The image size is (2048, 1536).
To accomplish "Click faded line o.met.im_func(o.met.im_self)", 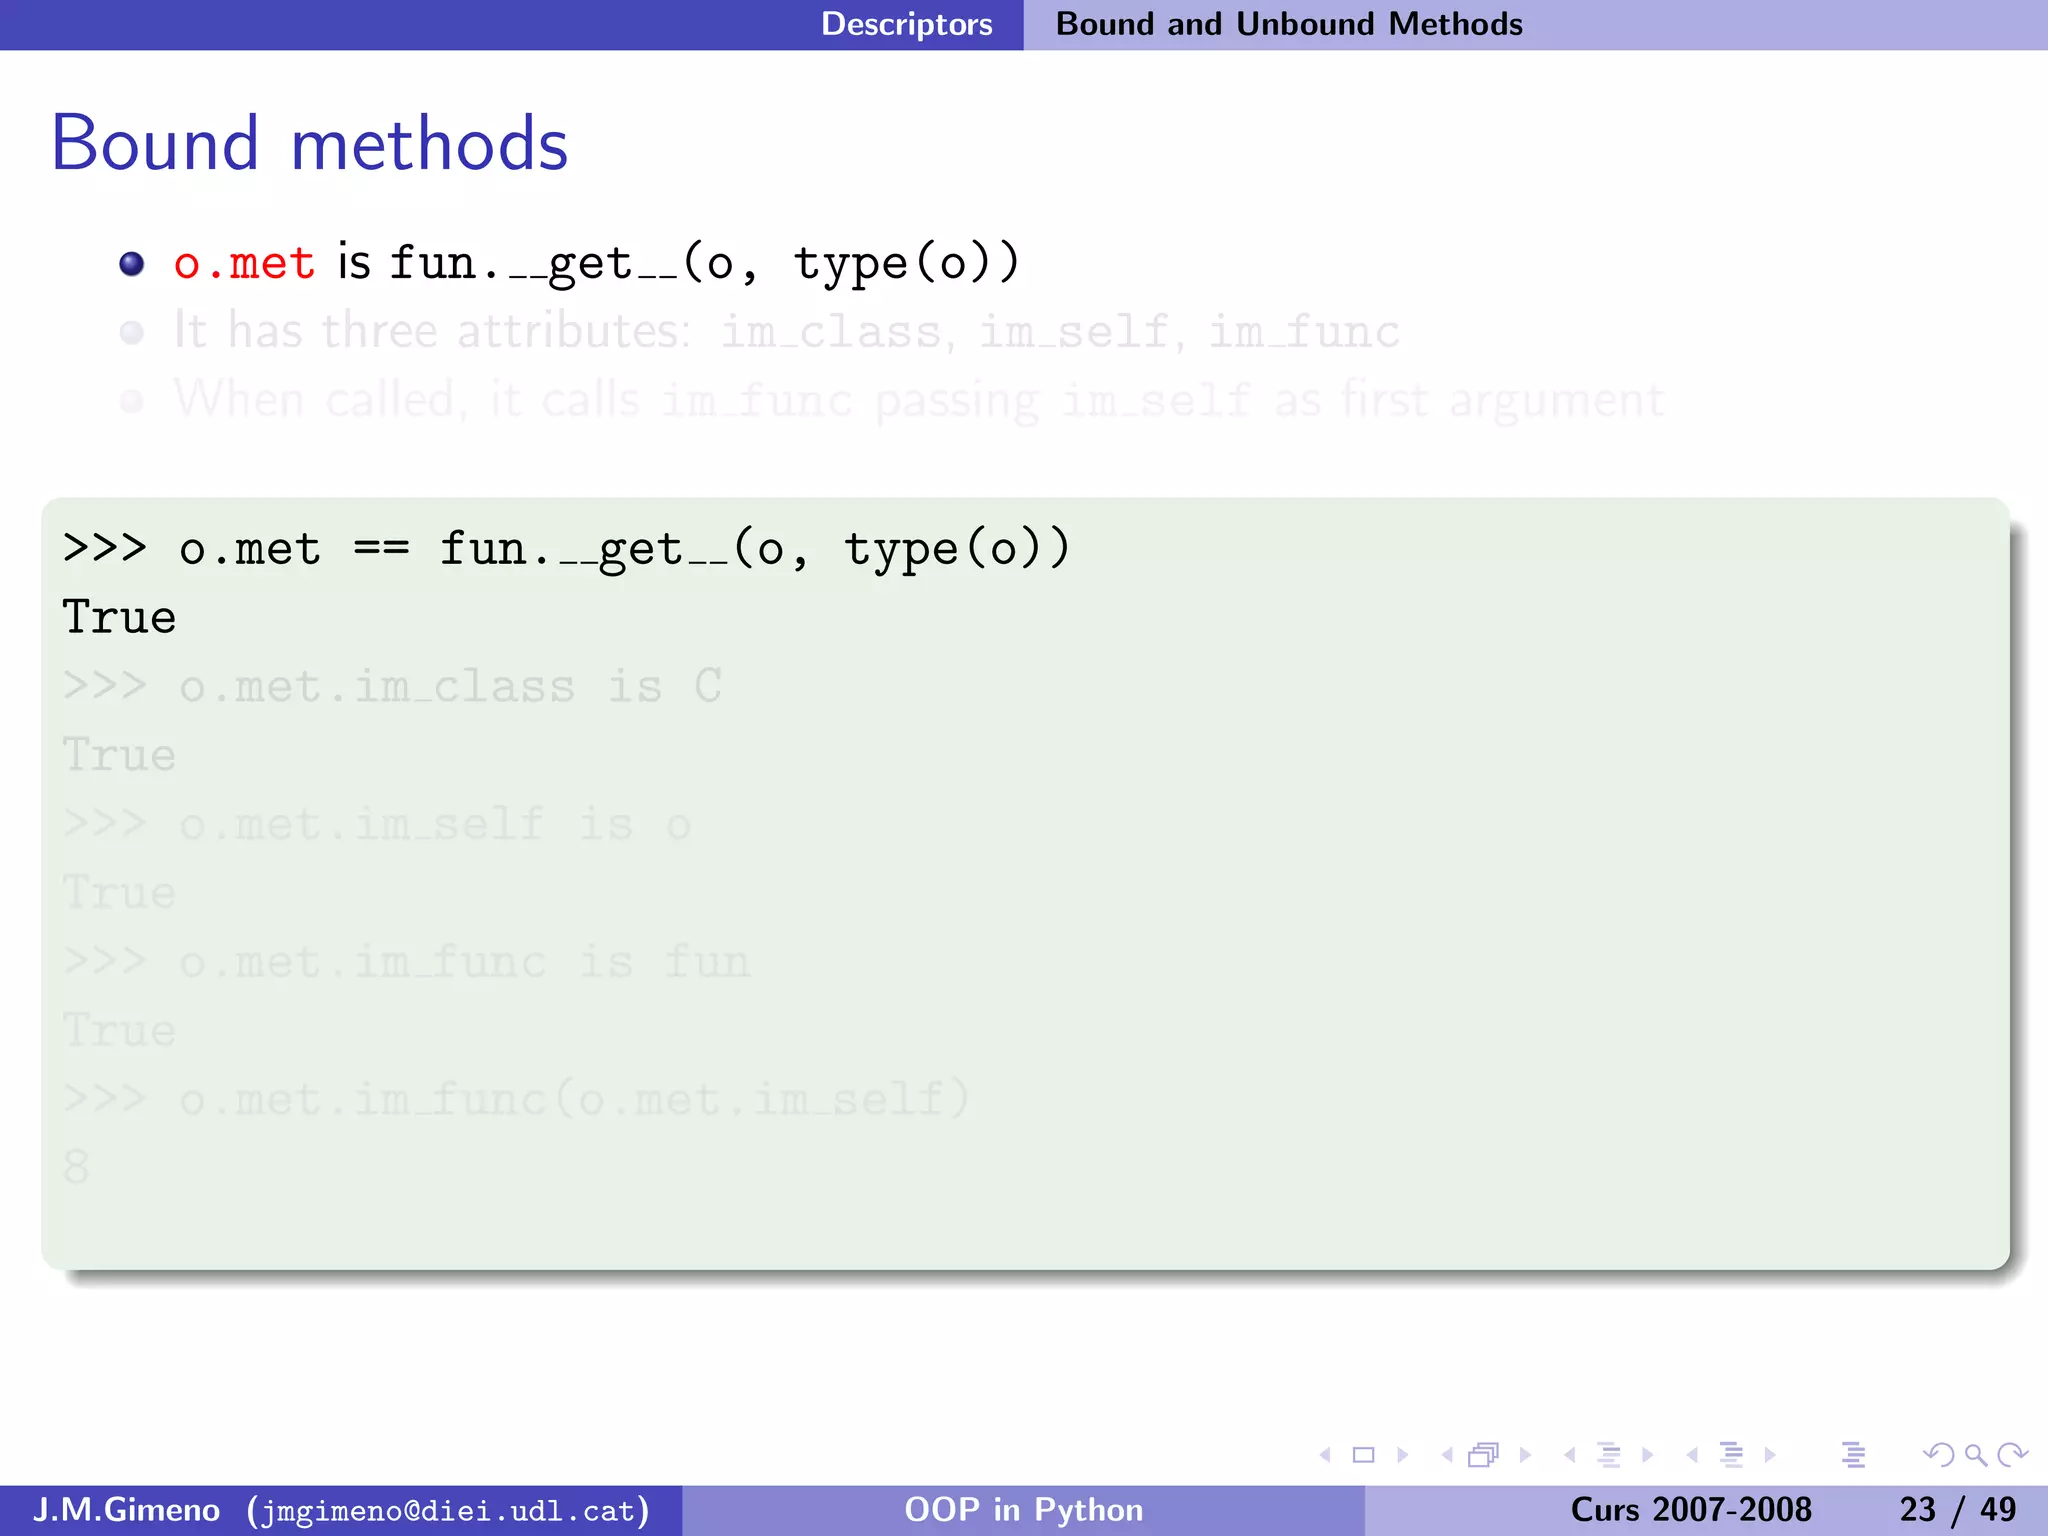I will click(516, 1100).
